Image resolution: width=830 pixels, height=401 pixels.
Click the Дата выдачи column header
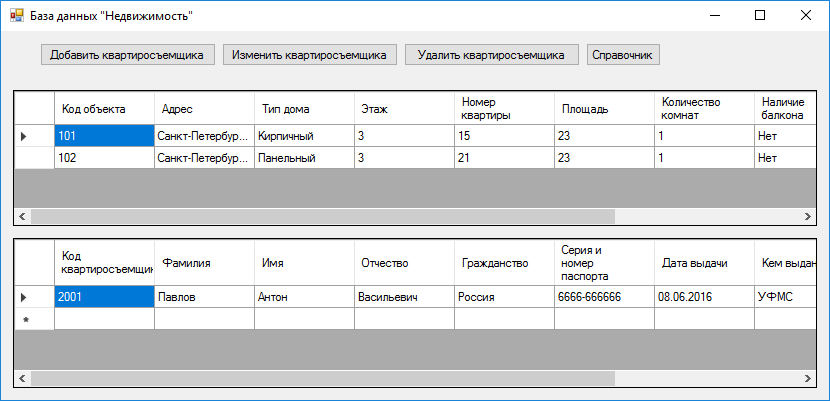705,263
